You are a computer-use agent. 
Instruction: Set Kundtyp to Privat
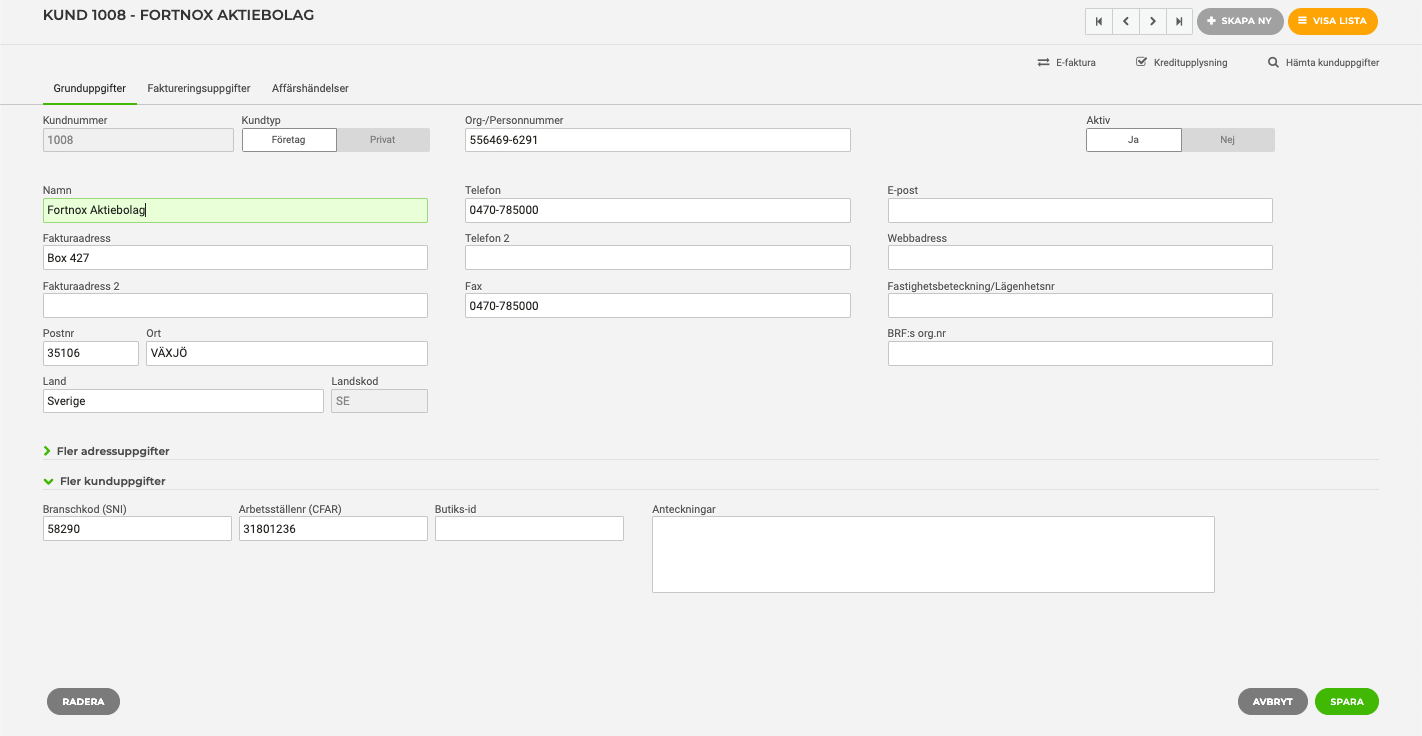pyautogui.click(x=383, y=140)
